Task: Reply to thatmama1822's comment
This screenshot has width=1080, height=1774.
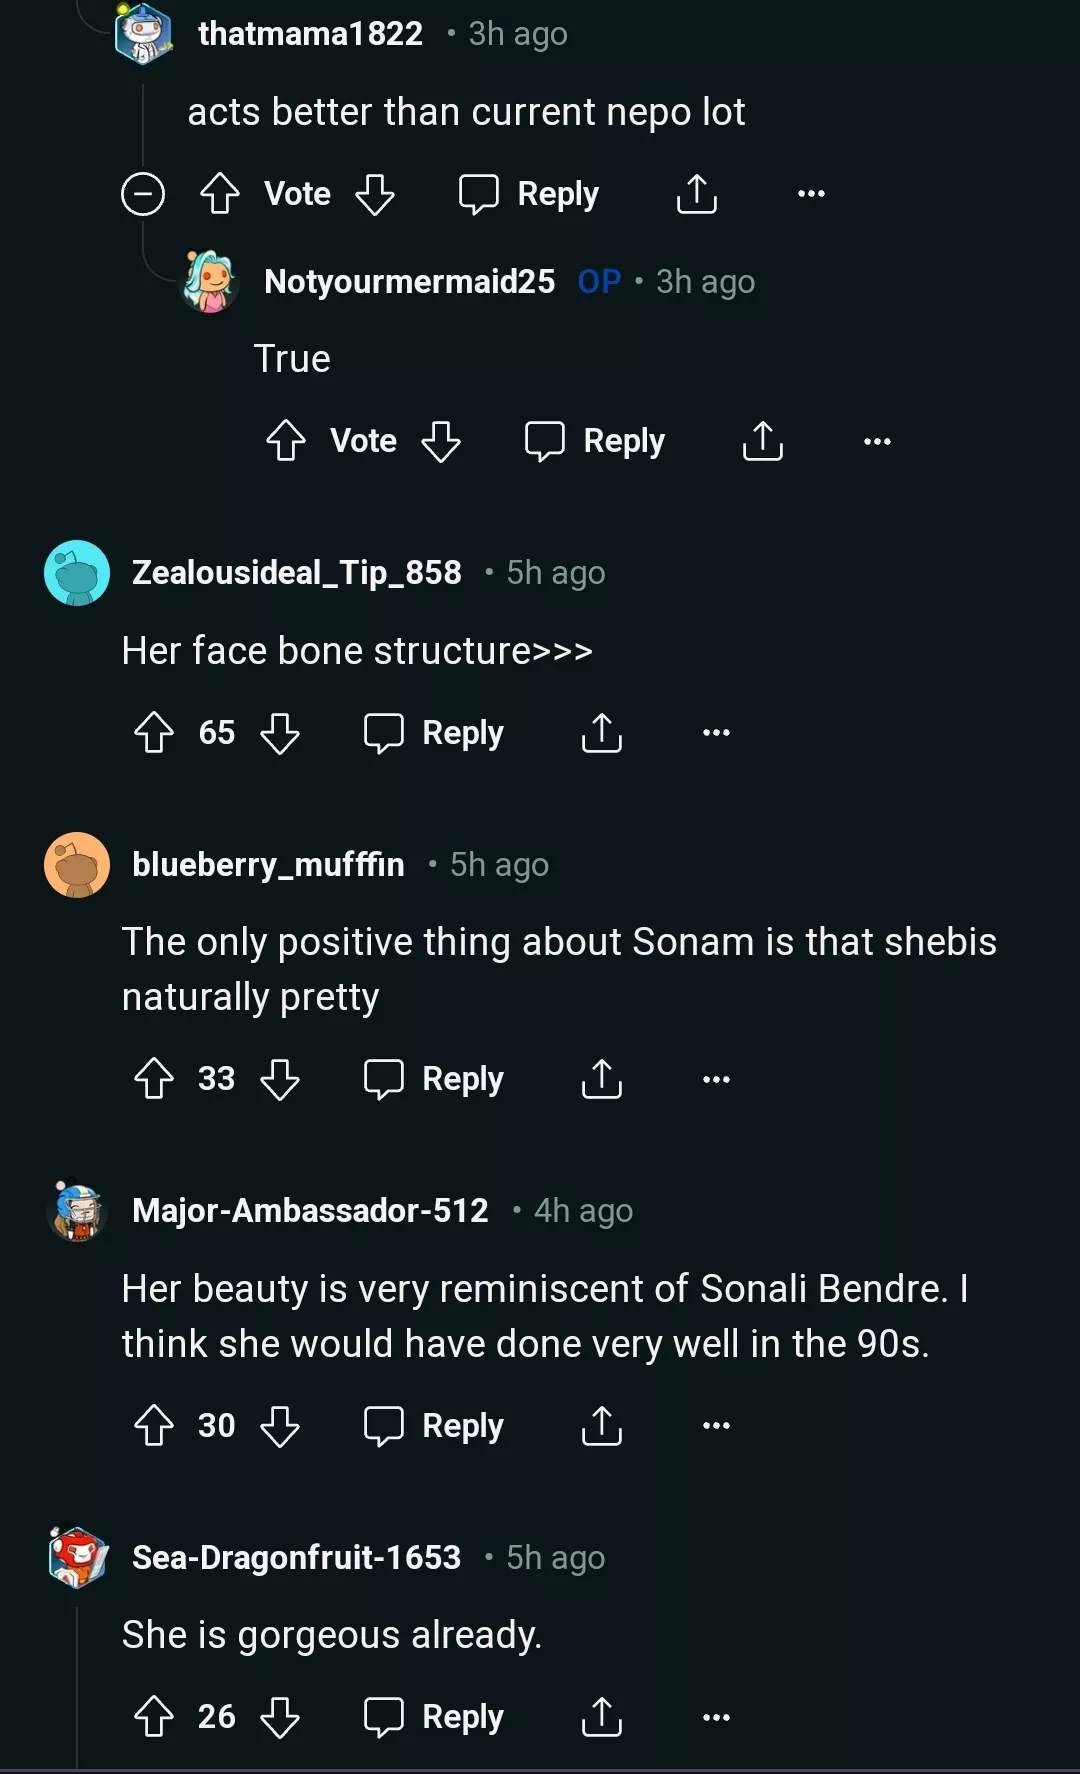Action: (x=529, y=193)
